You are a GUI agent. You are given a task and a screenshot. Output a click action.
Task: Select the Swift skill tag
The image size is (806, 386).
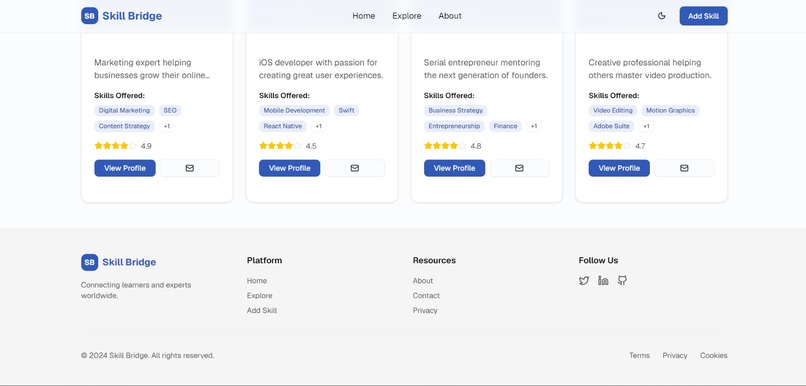click(x=346, y=111)
